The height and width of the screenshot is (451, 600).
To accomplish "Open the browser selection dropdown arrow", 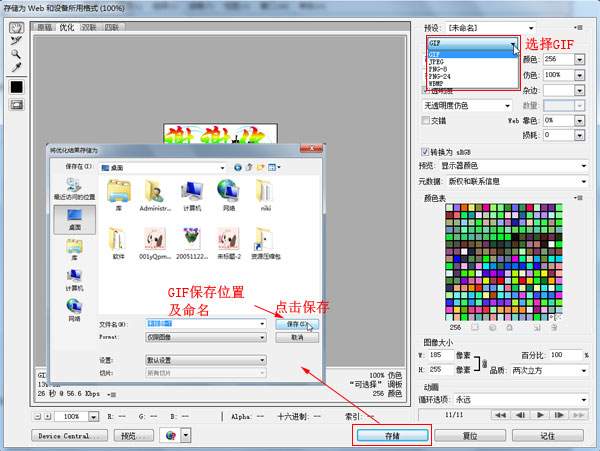I will click(186, 435).
